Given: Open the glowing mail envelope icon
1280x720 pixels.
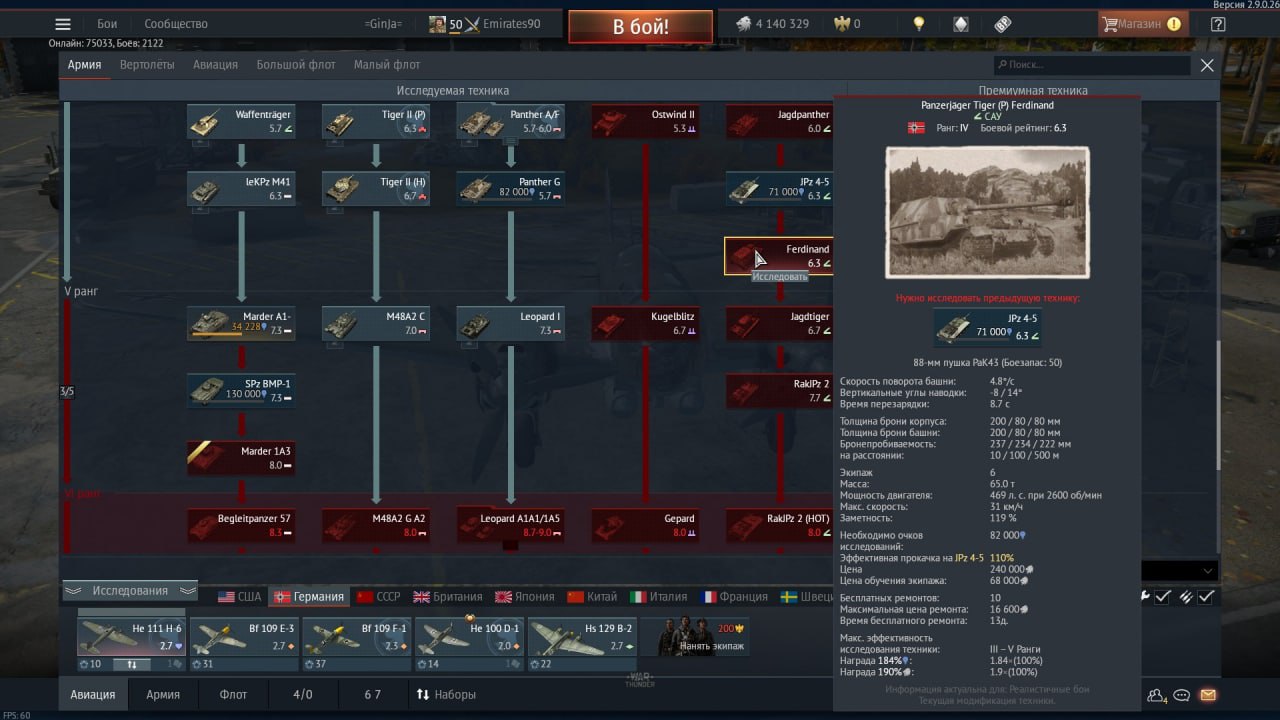Looking at the screenshot, I should (1208, 695).
